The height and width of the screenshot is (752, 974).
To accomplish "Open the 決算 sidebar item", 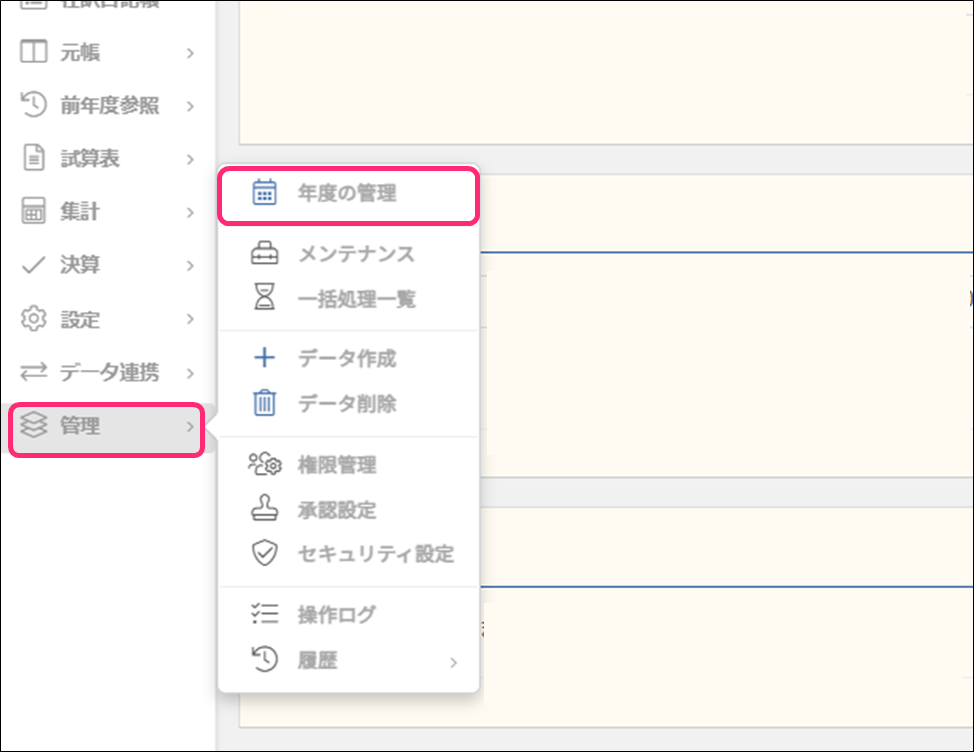I will (x=80, y=266).
